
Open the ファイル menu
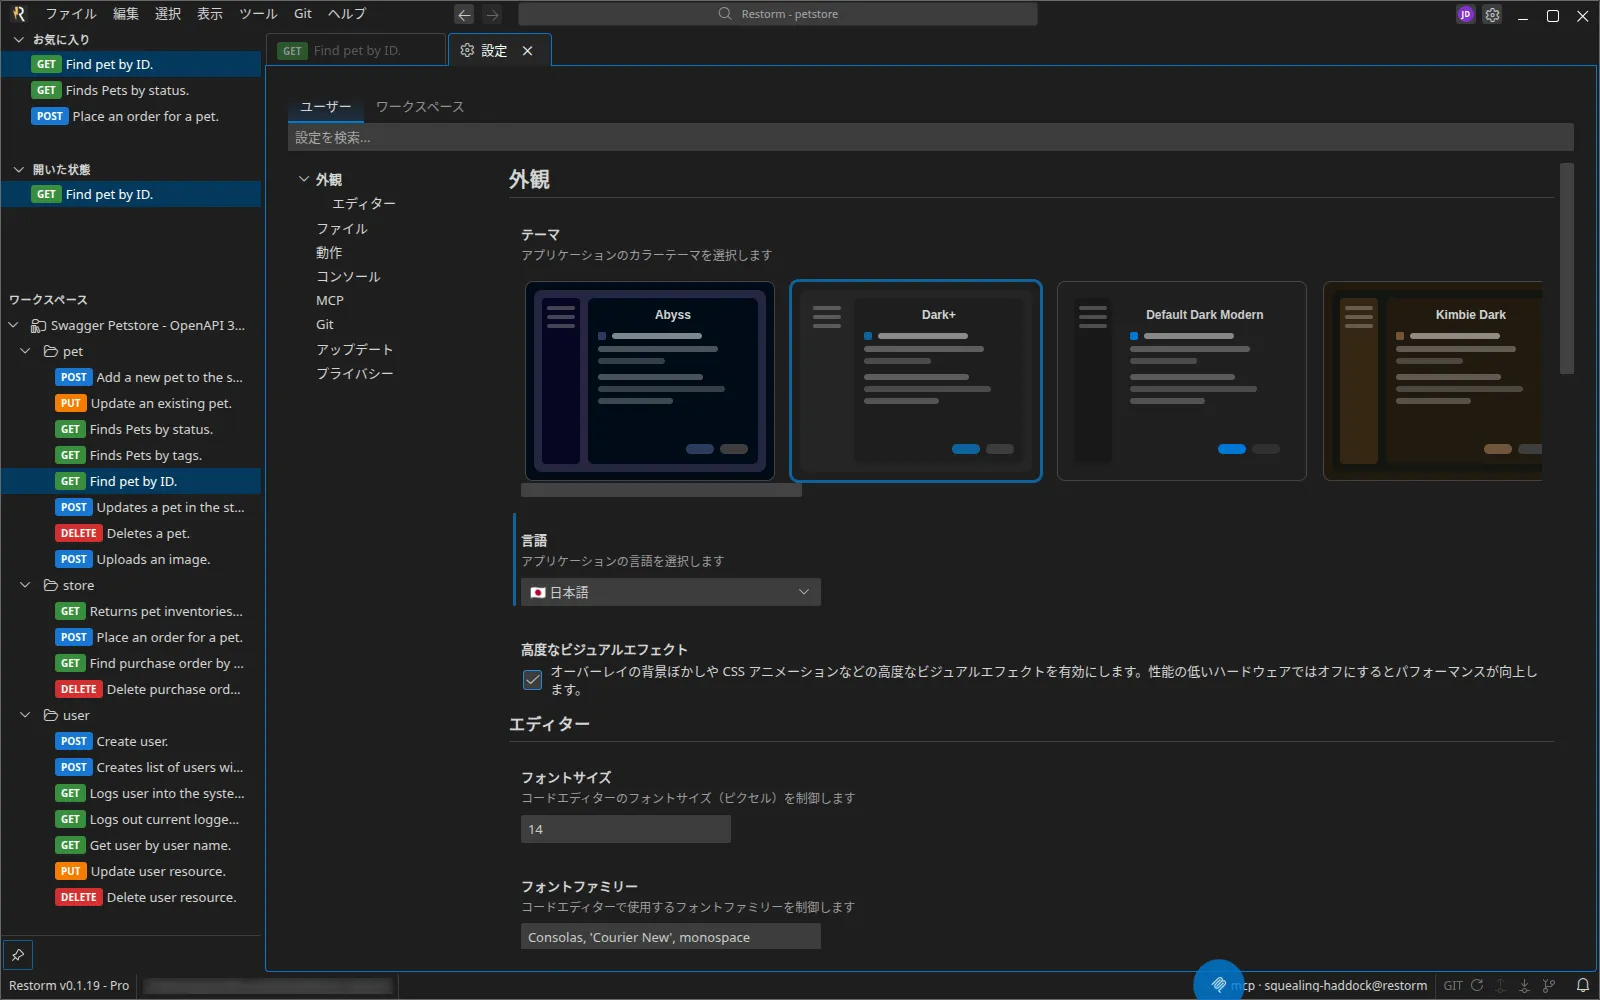(70, 14)
